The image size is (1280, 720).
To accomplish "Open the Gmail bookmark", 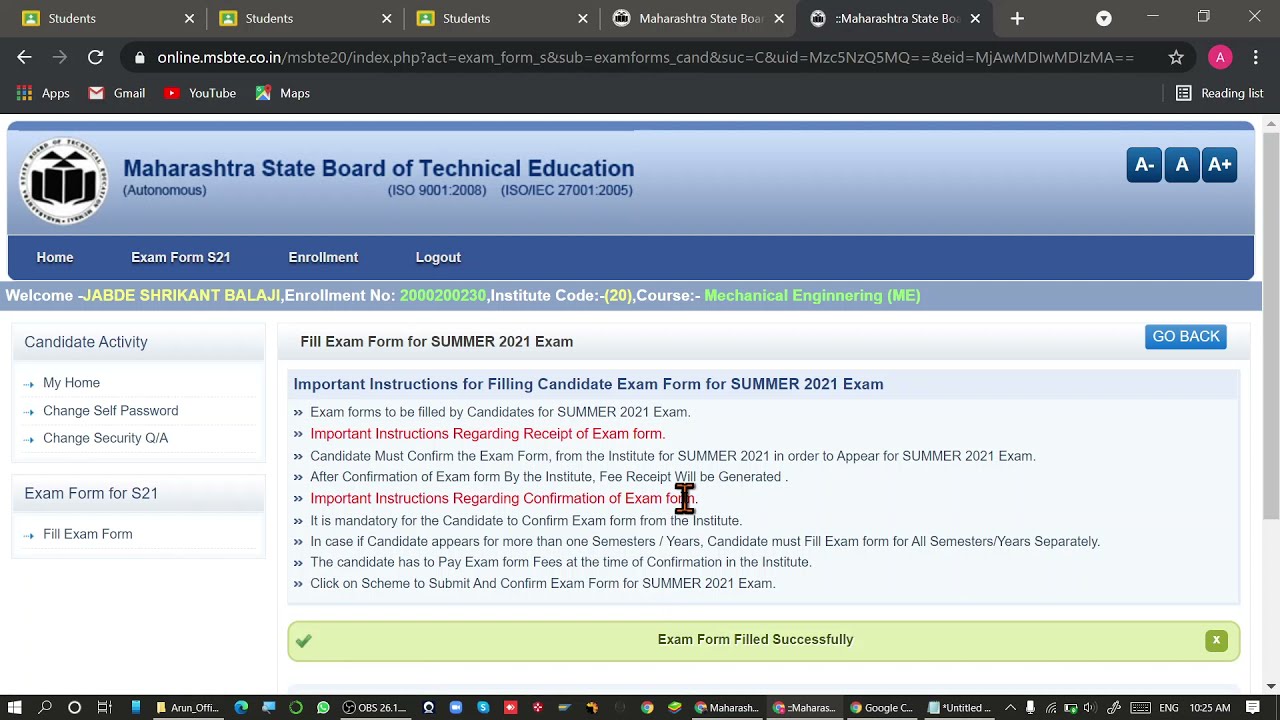I will pos(117,93).
